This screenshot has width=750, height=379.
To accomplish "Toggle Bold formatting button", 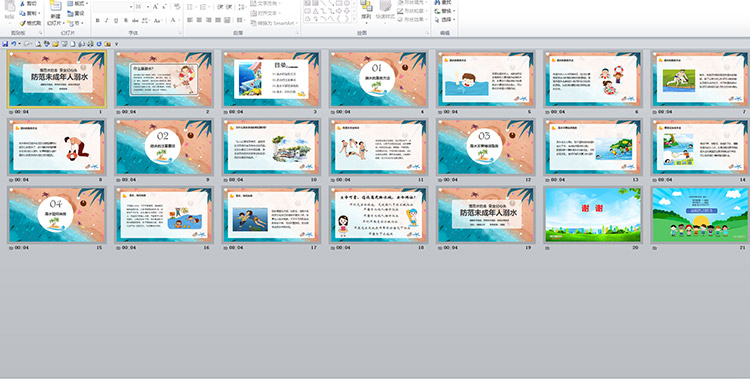I will 98,21.
